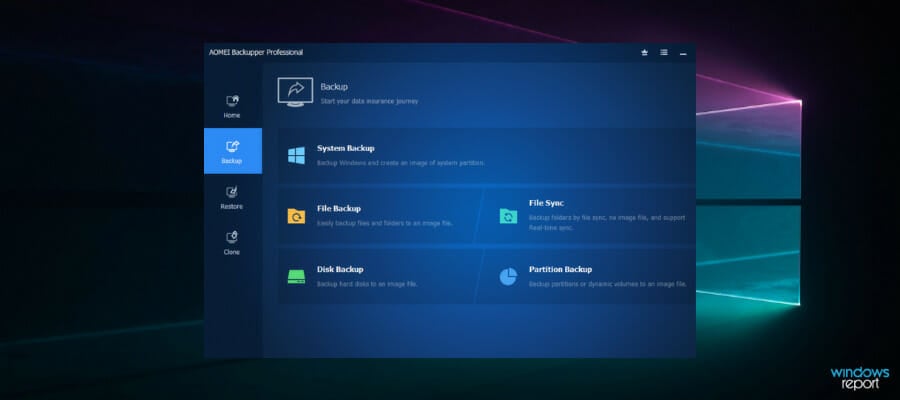Click 'Backup hard disks to an image file' text
This screenshot has width=900, height=400.
367,284
